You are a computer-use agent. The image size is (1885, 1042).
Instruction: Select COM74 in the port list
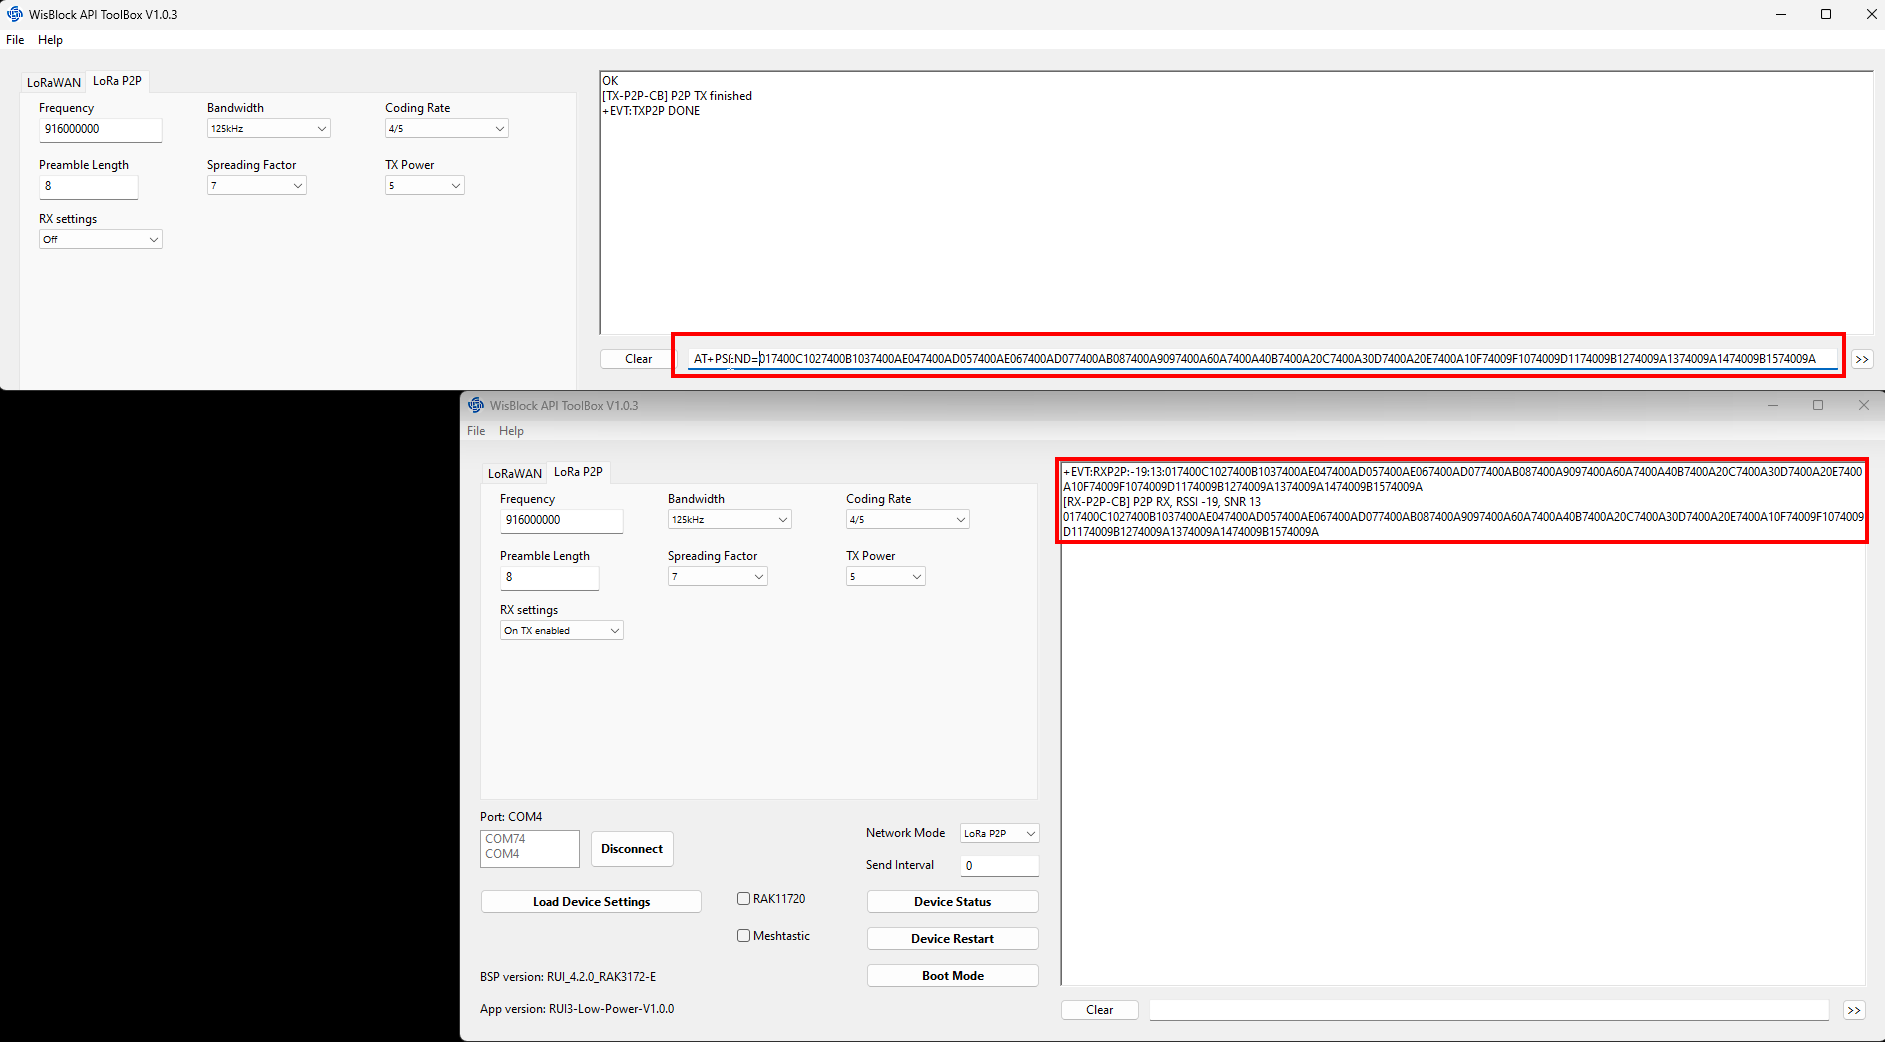pos(506,839)
